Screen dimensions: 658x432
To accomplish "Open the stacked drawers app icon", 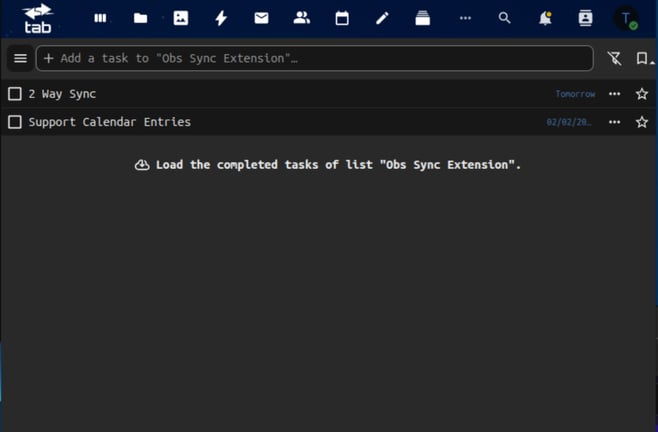I will pos(423,18).
